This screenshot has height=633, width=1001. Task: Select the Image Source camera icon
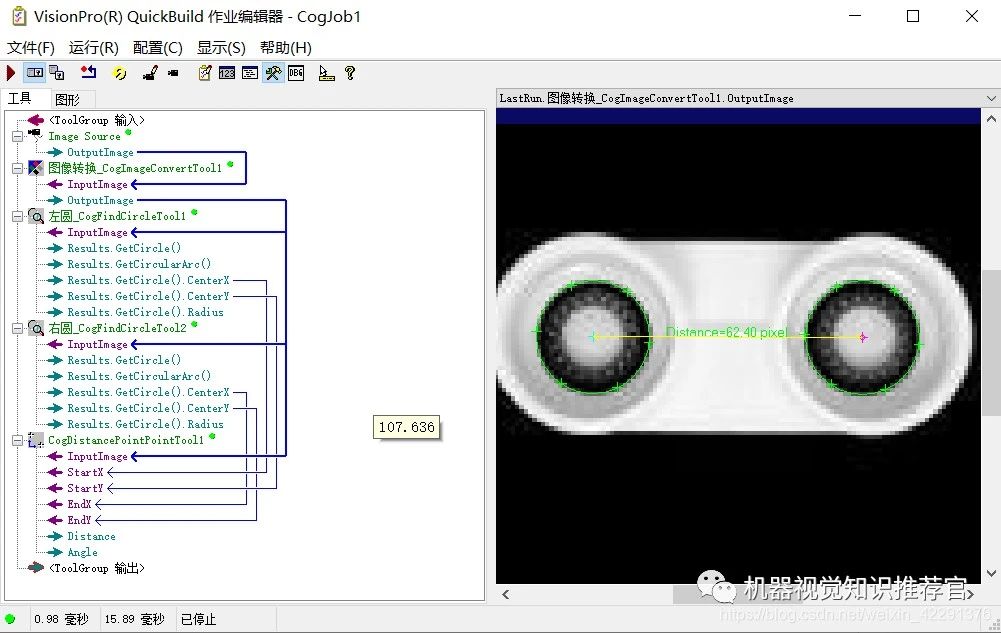click(x=35, y=135)
